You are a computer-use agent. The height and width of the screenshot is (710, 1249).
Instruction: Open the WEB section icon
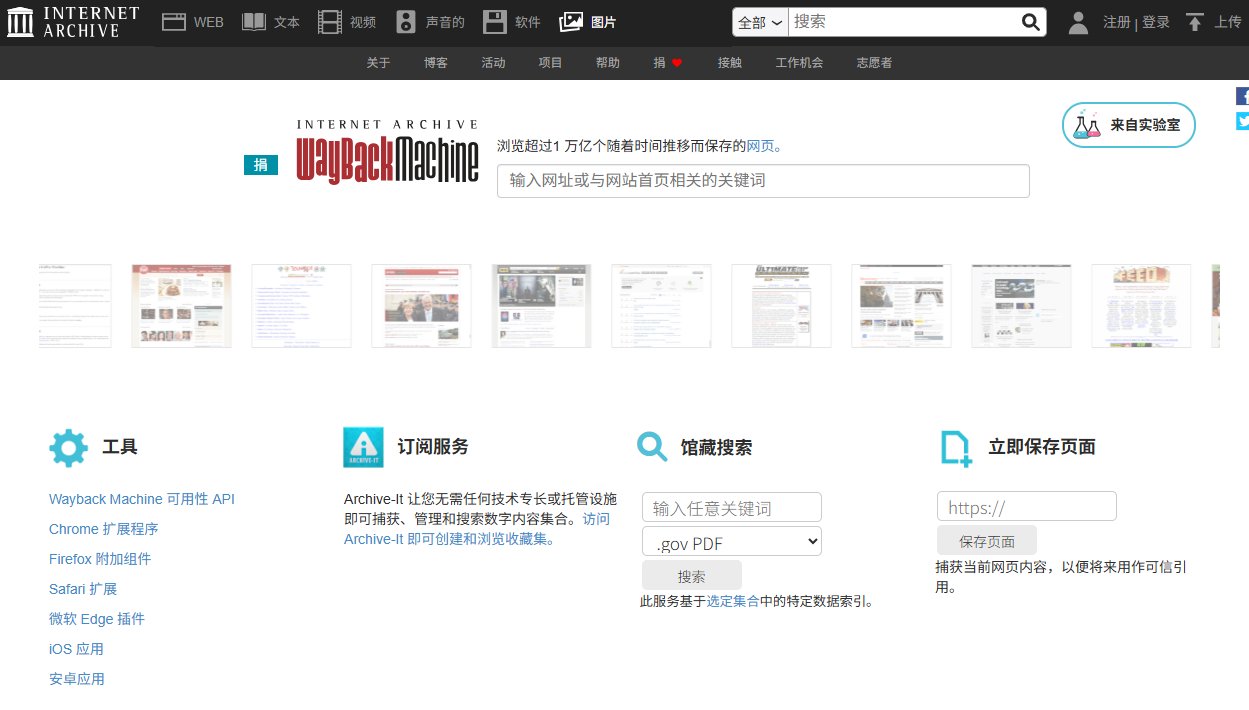click(174, 22)
